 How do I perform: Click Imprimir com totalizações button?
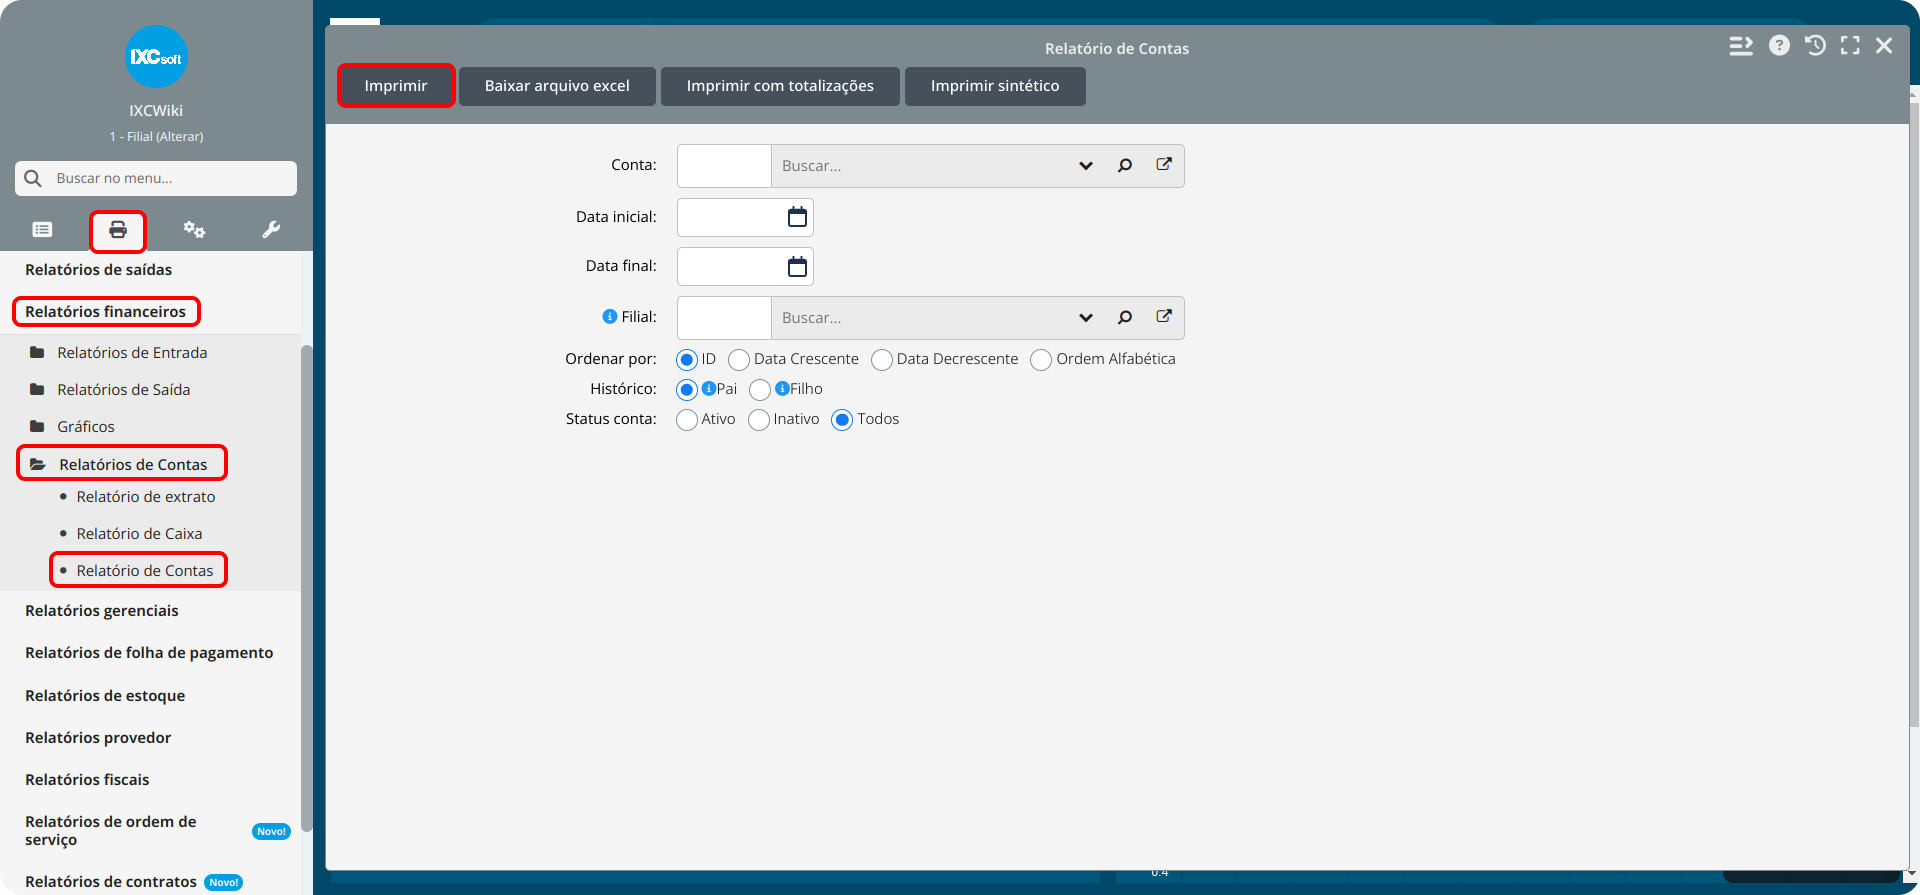tap(780, 86)
